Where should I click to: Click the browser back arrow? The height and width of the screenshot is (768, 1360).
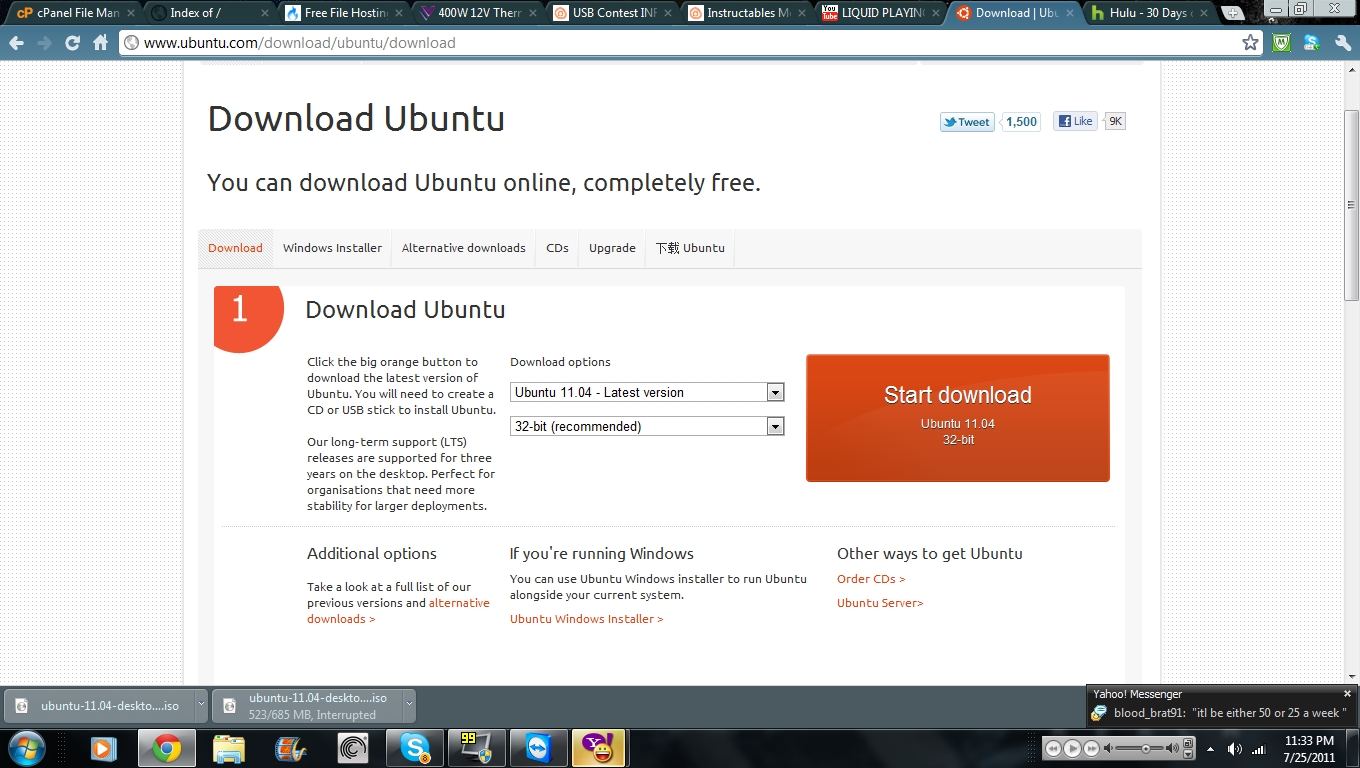click(x=17, y=43)
